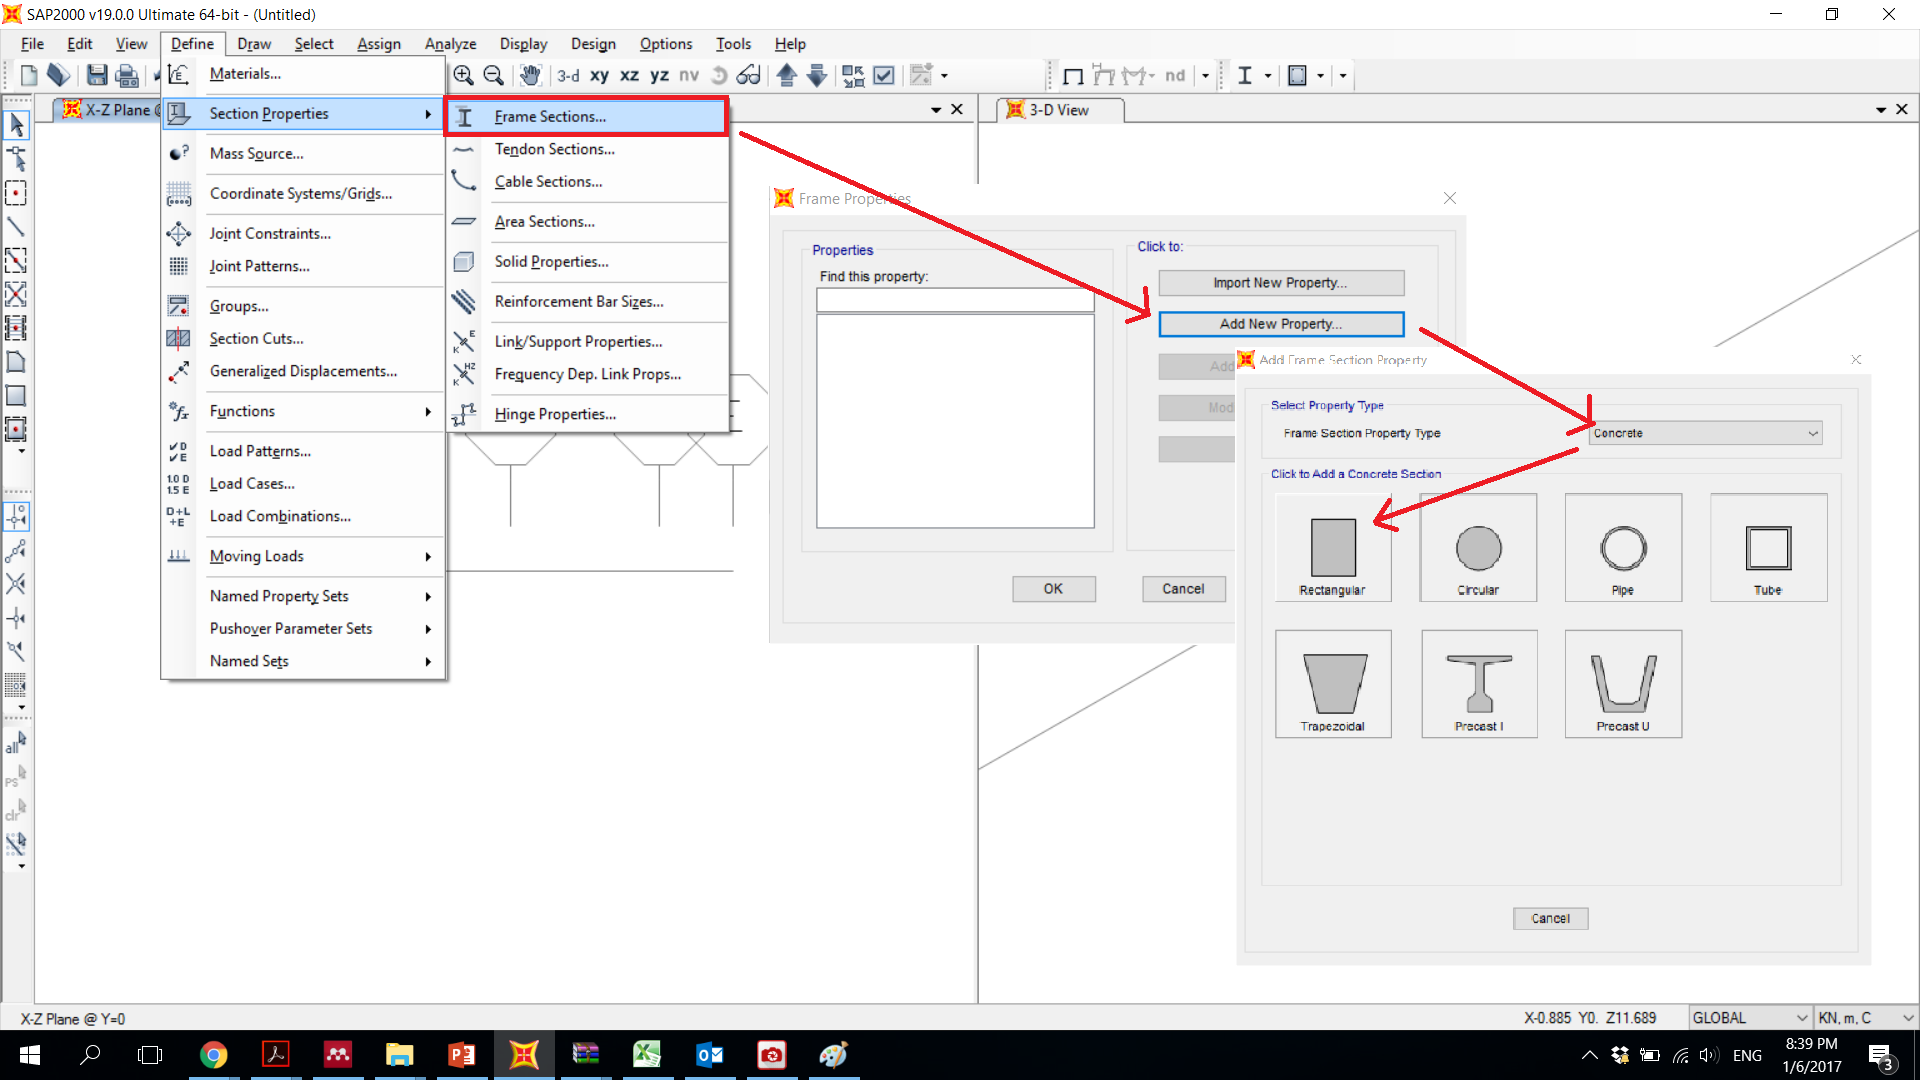1920x1080 pixels.
Task: Click the Move Down in list arrow
Action: pos(817,75)
